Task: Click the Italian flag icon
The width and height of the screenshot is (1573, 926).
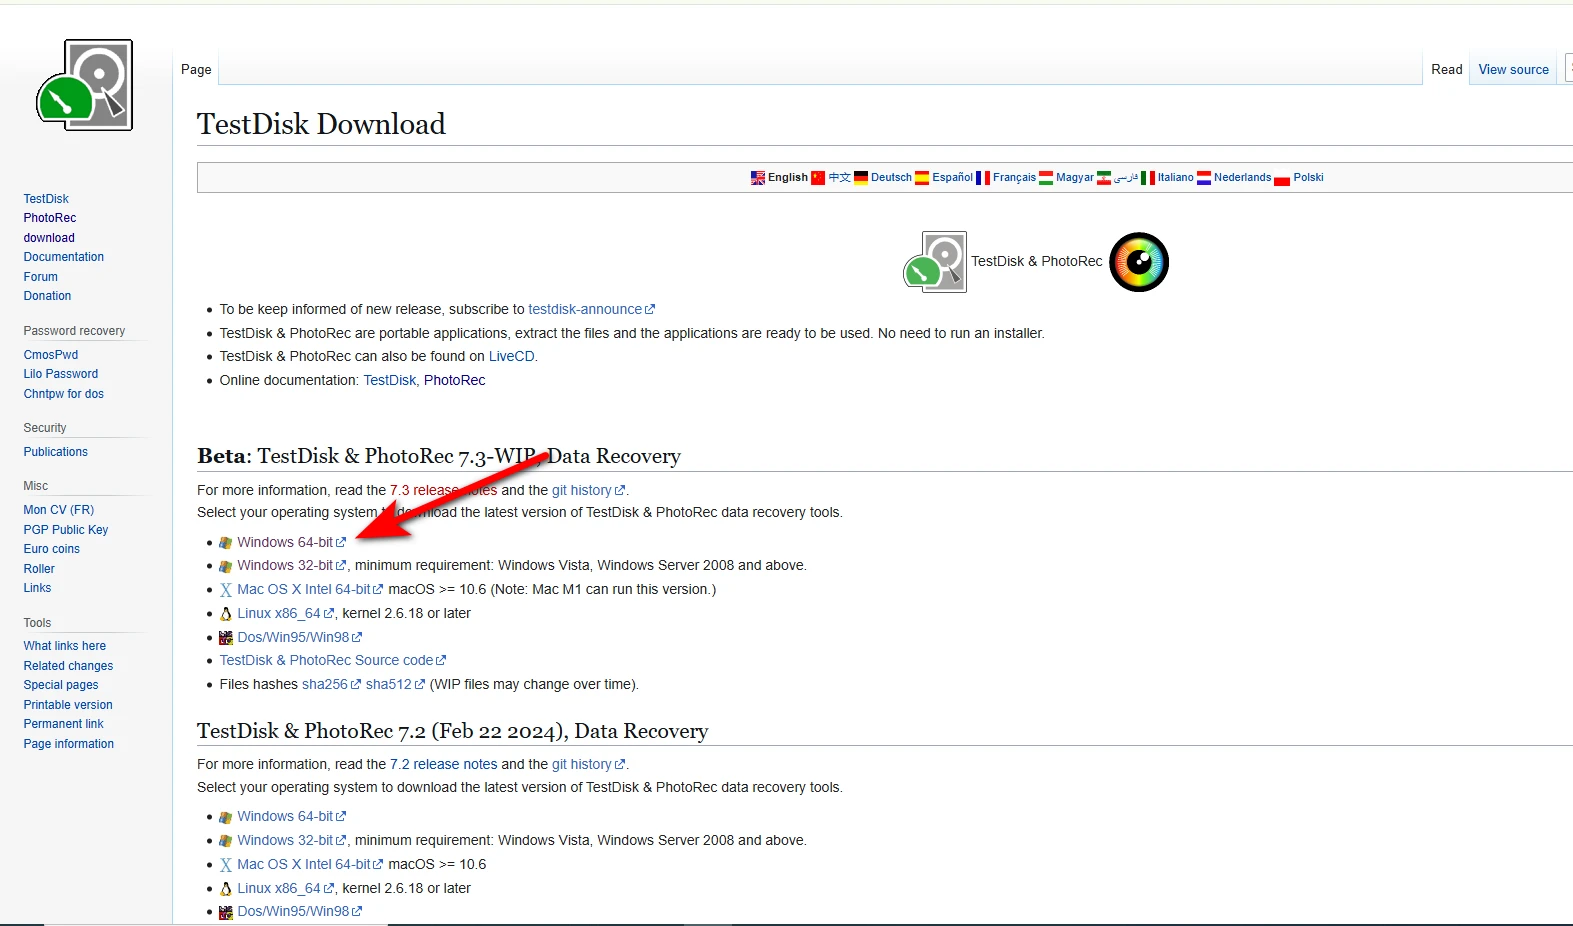Action: [1148, 178]
